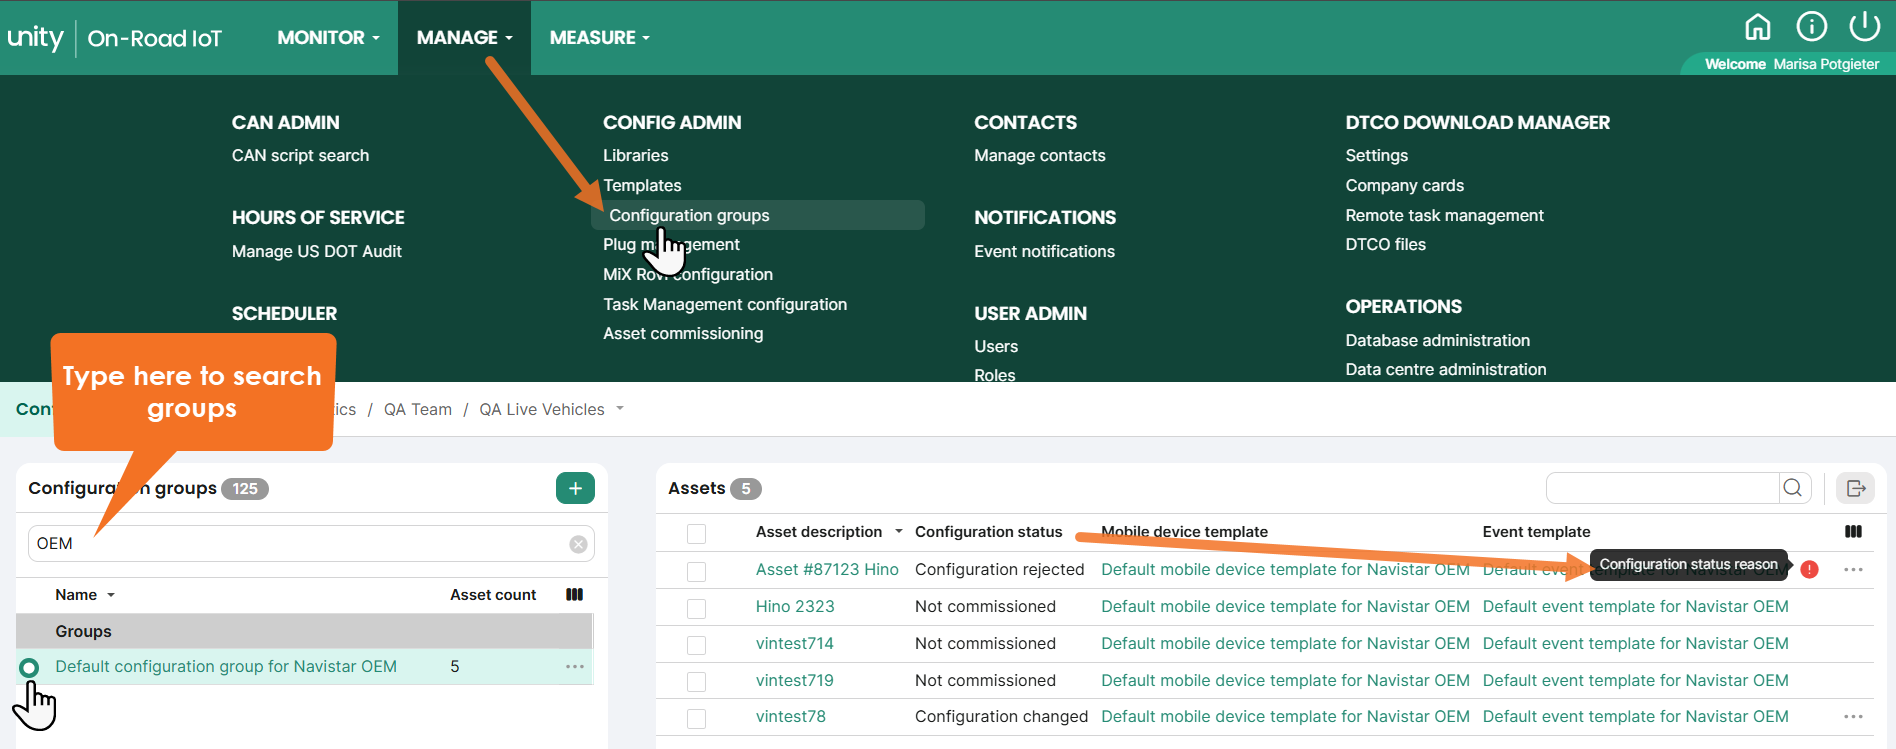1896x749 pixels.
Task: Open Libraries under Config Admin
Action: (635, 155)
